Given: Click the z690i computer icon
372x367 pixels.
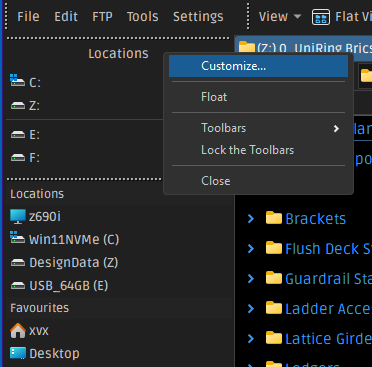Looking at the screenshot, I should 18,217.
